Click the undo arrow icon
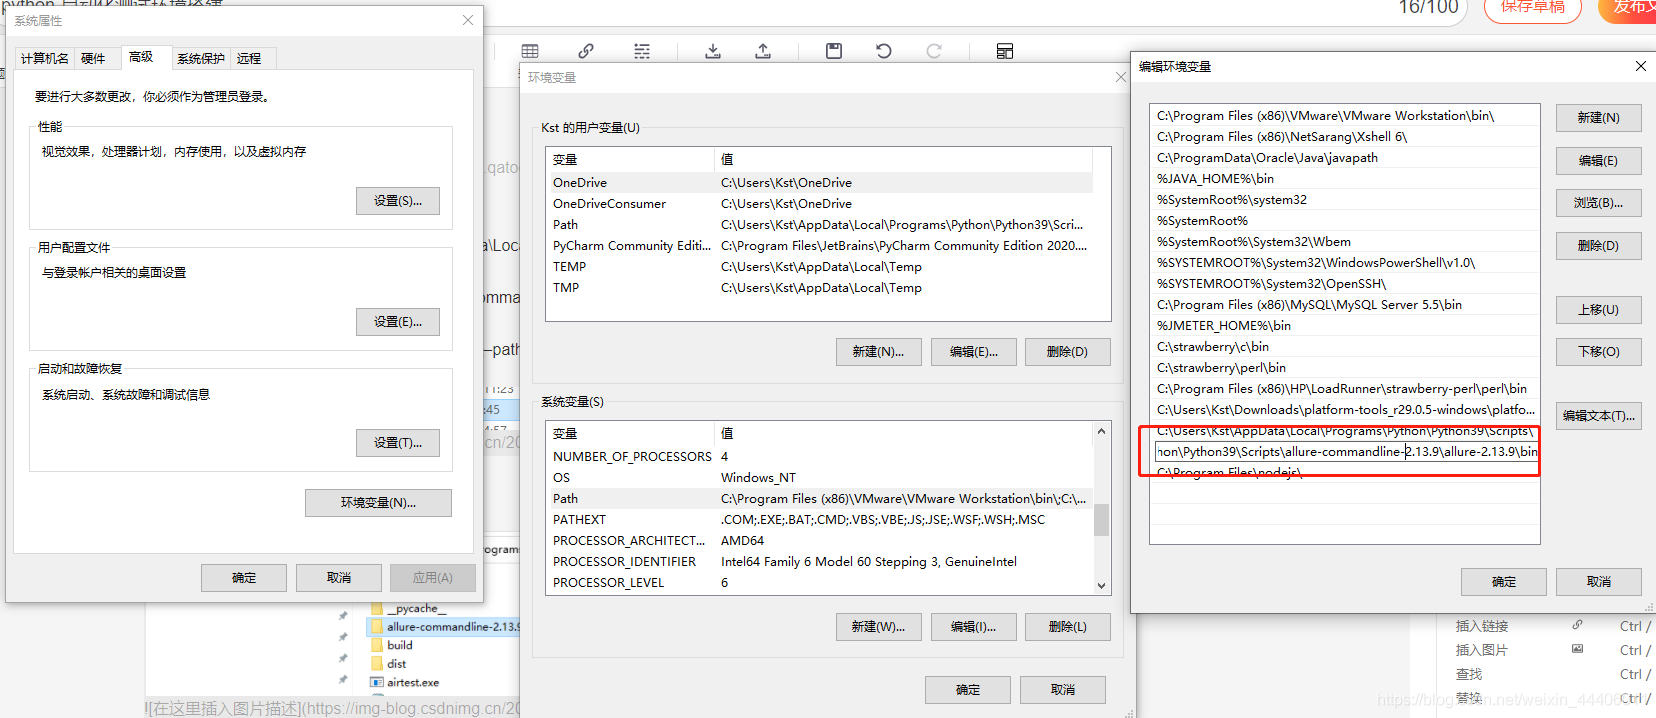The width and height of the screenshot is (1656, 718). [884, 51]
